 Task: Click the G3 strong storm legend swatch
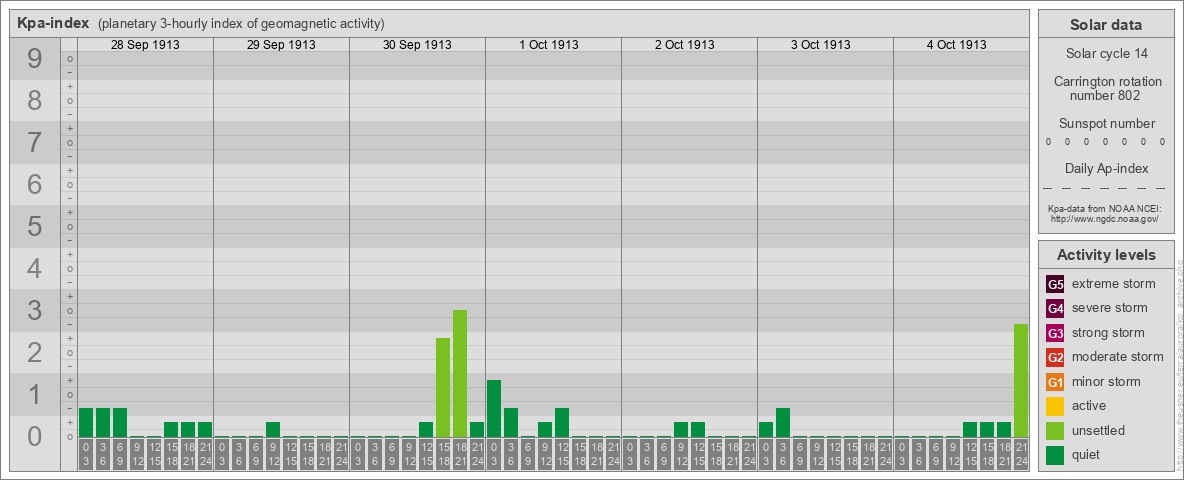pos(1055,333)
